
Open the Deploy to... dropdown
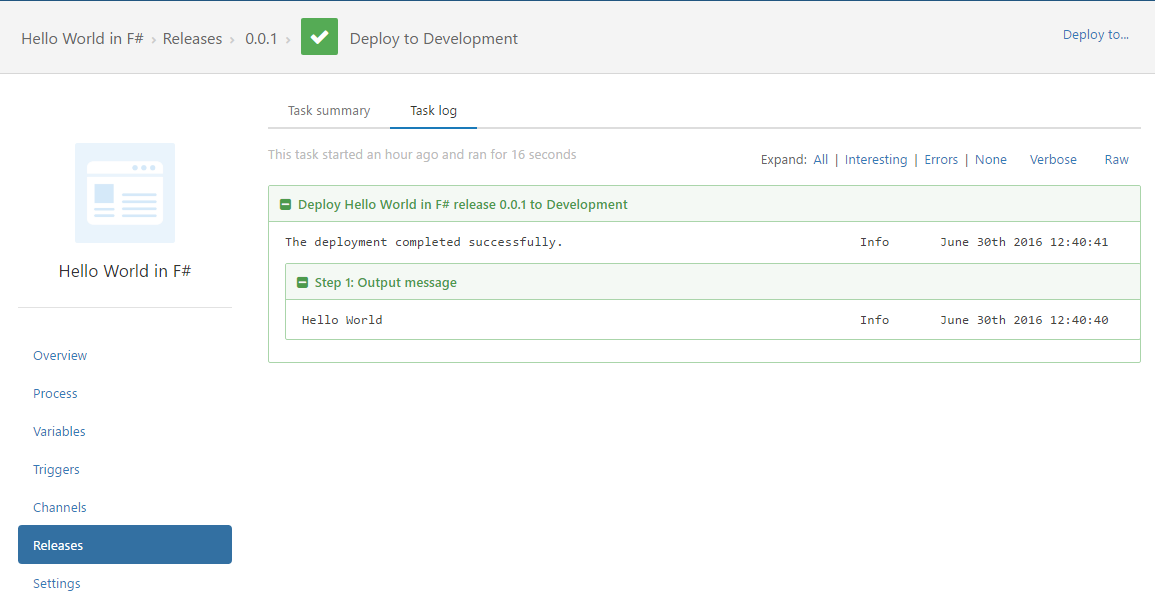click(x=1095, y=35)
